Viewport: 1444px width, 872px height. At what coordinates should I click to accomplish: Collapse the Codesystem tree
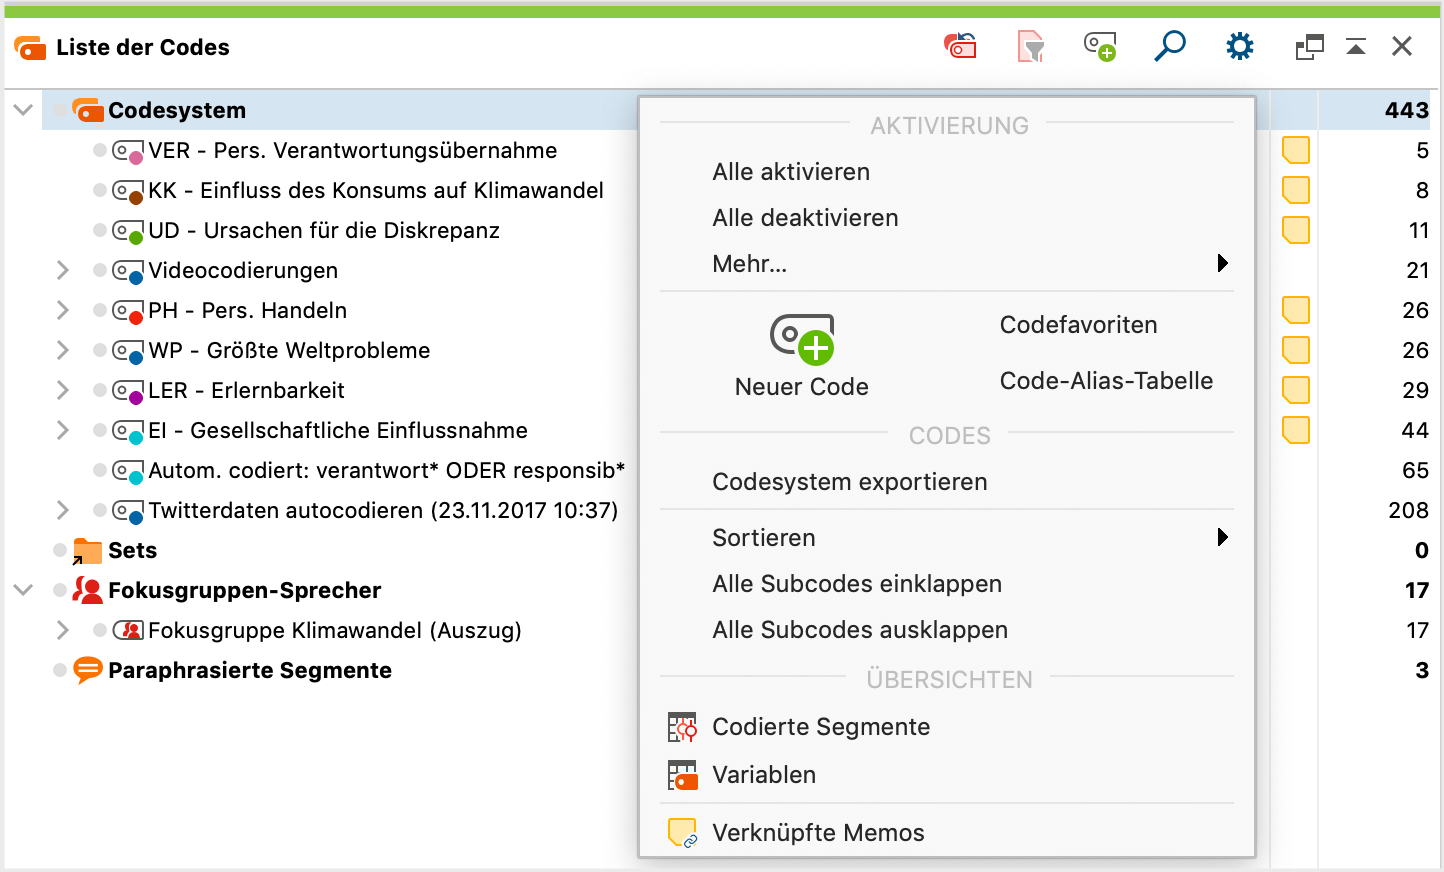(x=23, y=110)
